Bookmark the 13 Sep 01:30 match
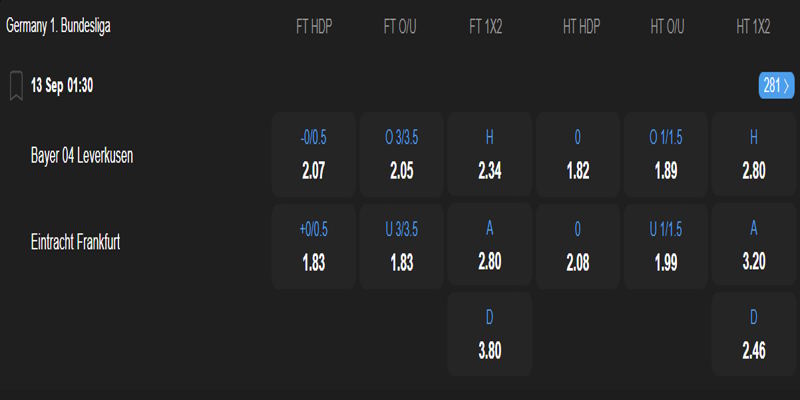 tap(16, 86)
